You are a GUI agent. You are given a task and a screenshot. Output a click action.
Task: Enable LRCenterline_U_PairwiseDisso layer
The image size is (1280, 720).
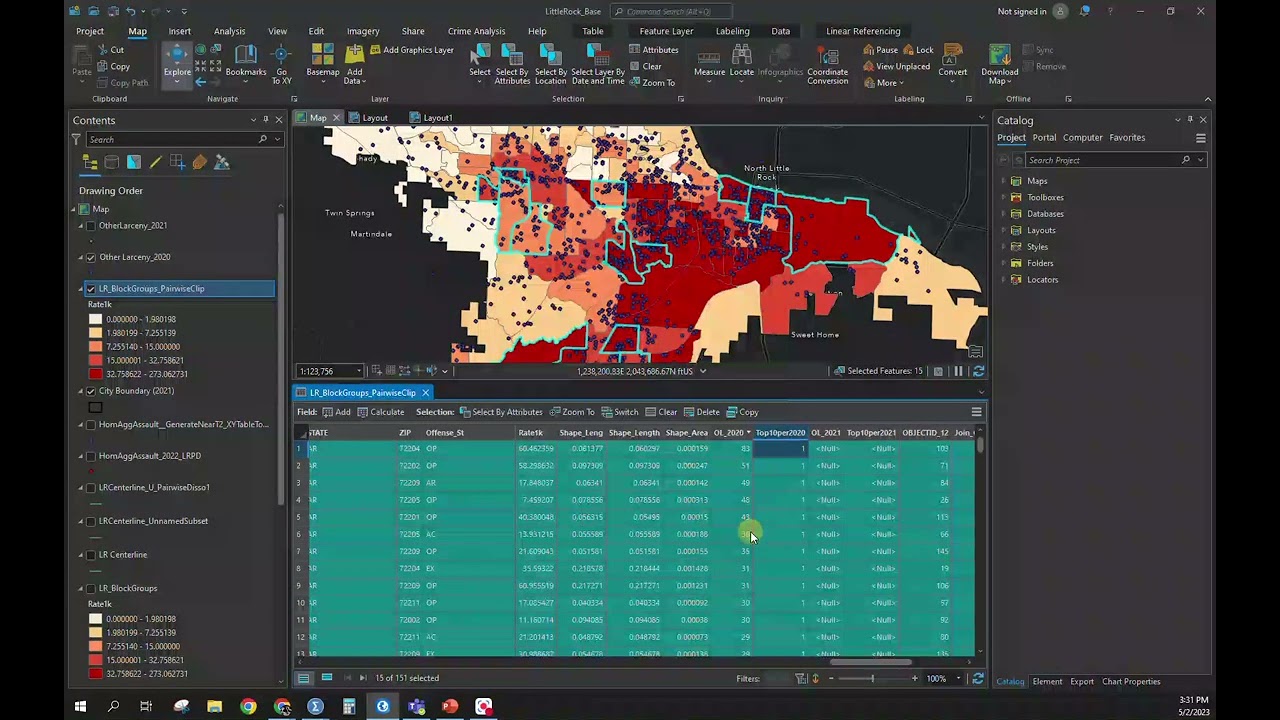click(91, 488)
